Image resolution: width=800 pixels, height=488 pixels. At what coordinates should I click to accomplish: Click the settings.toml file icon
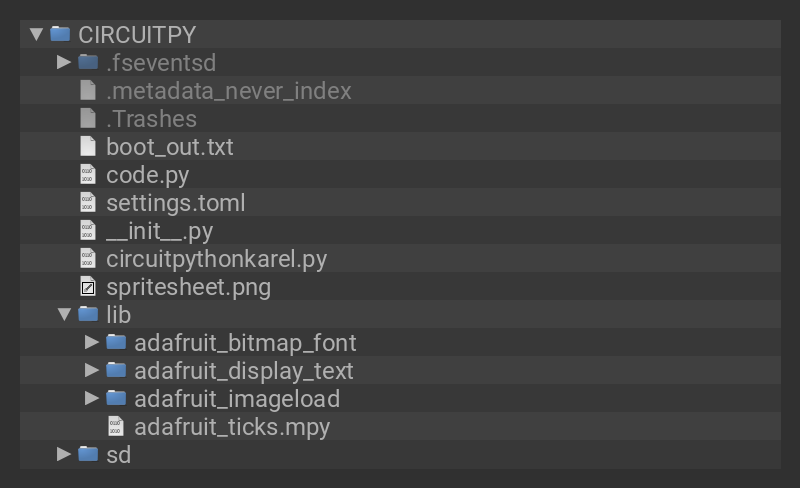(88, 202)
